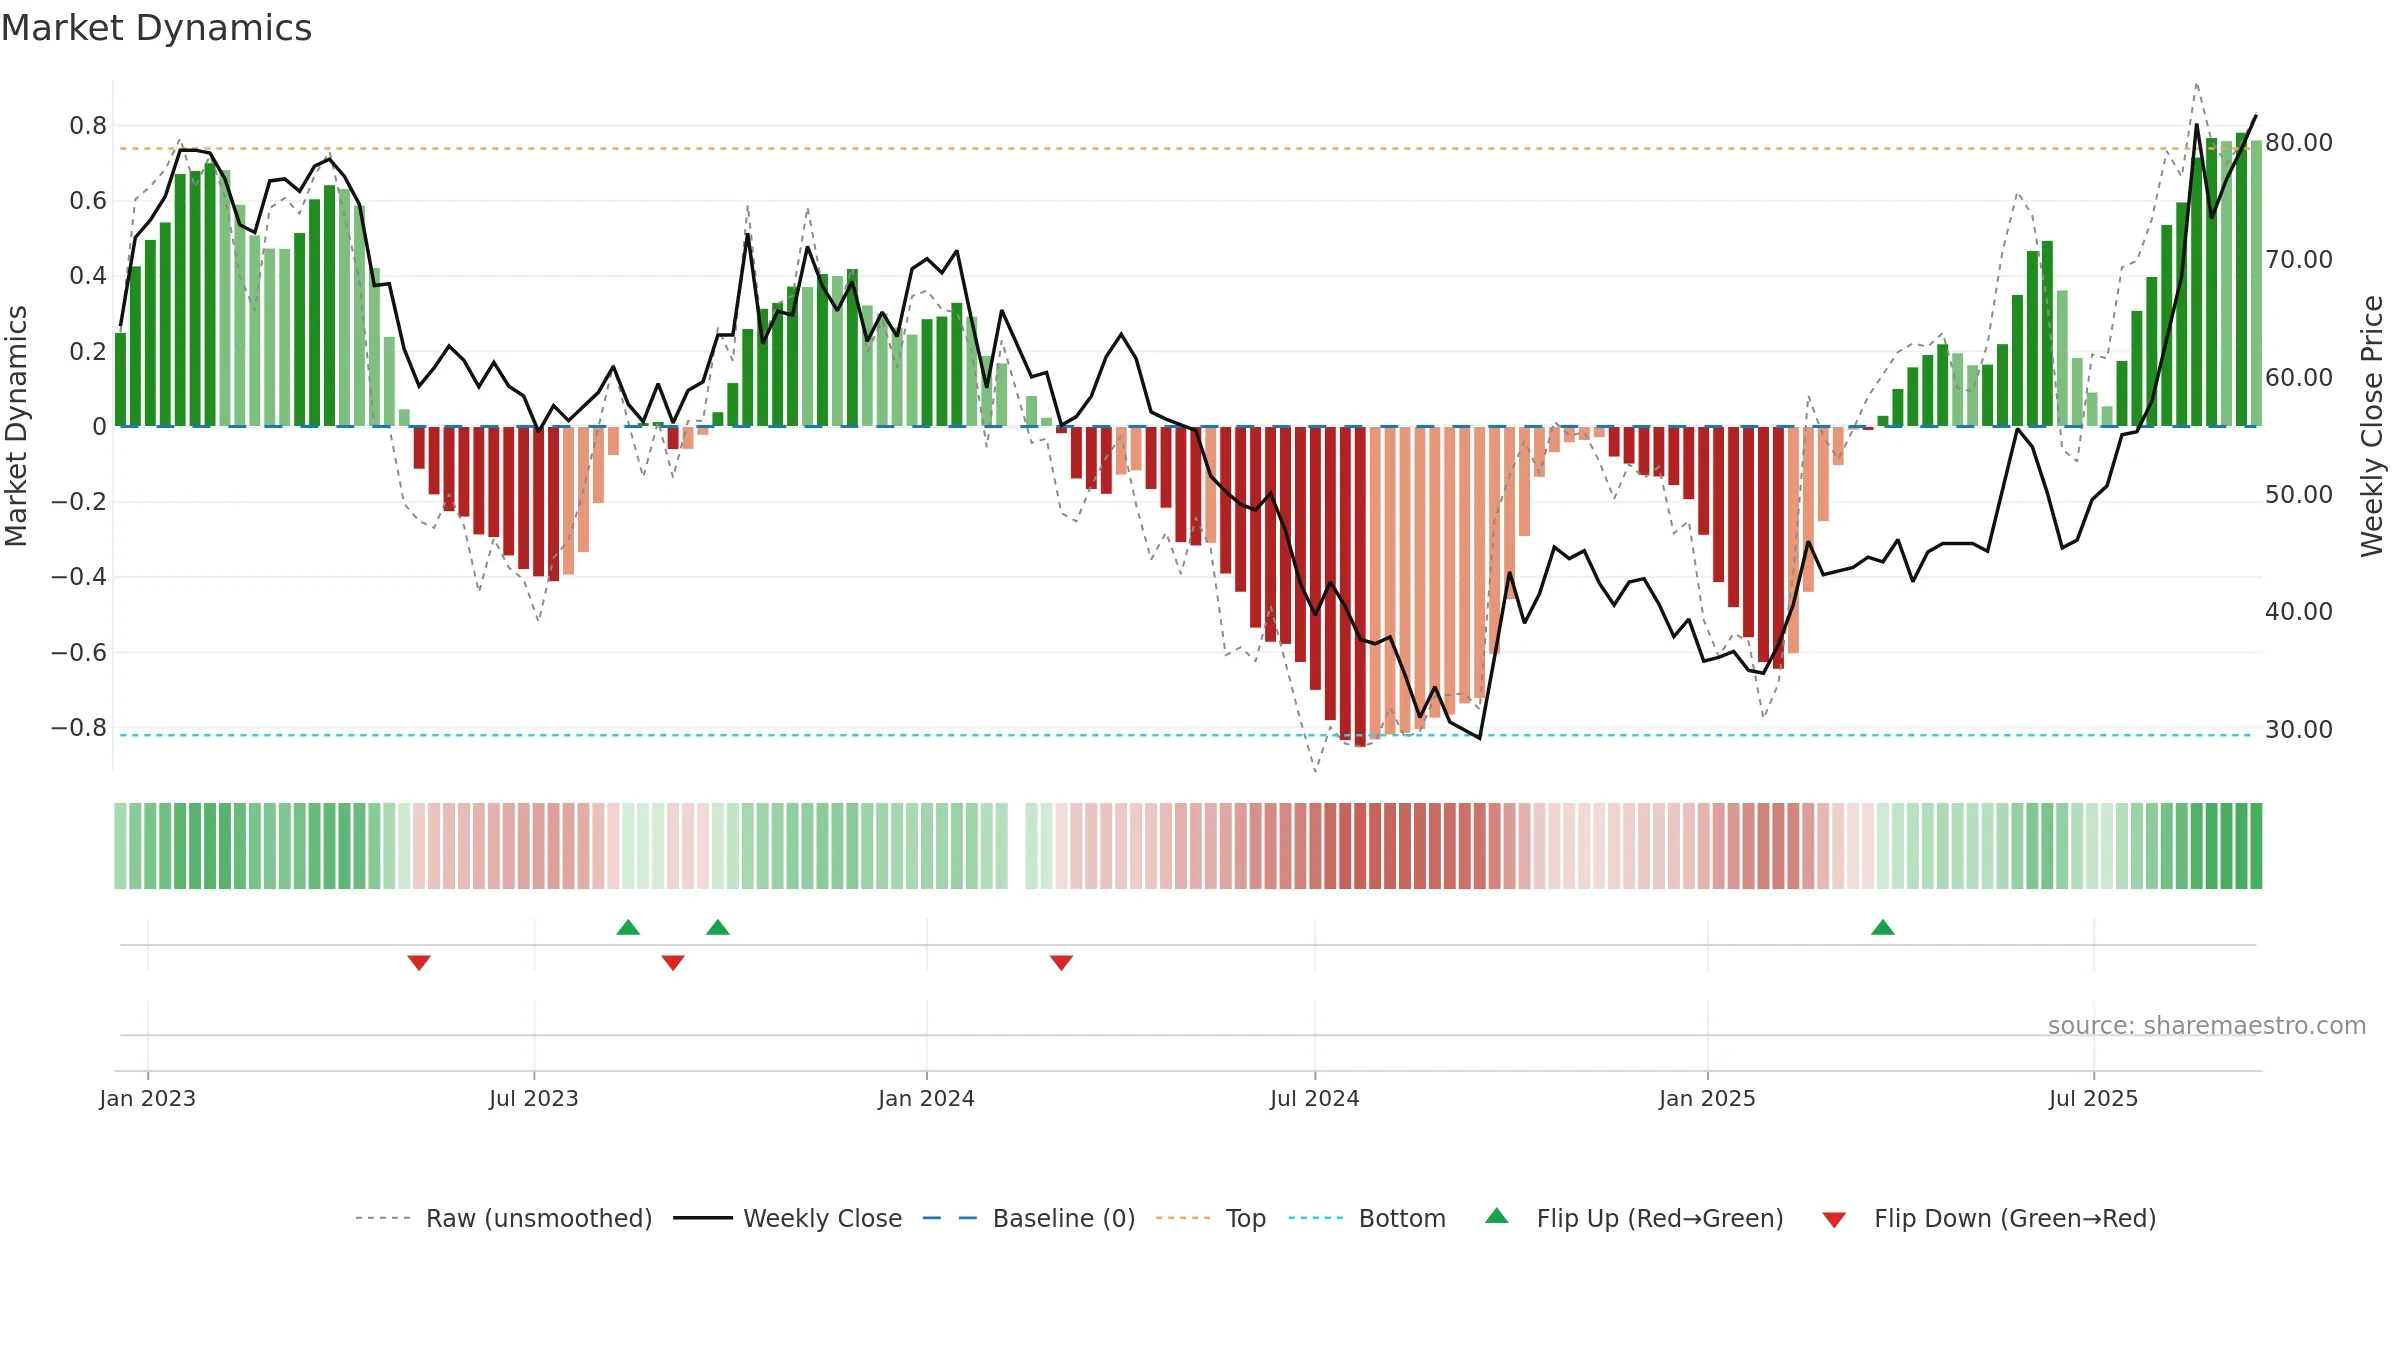2400x1350 pixels.
Task: Click the −0.4 left axis tick
Action: [x=79, y=577]
